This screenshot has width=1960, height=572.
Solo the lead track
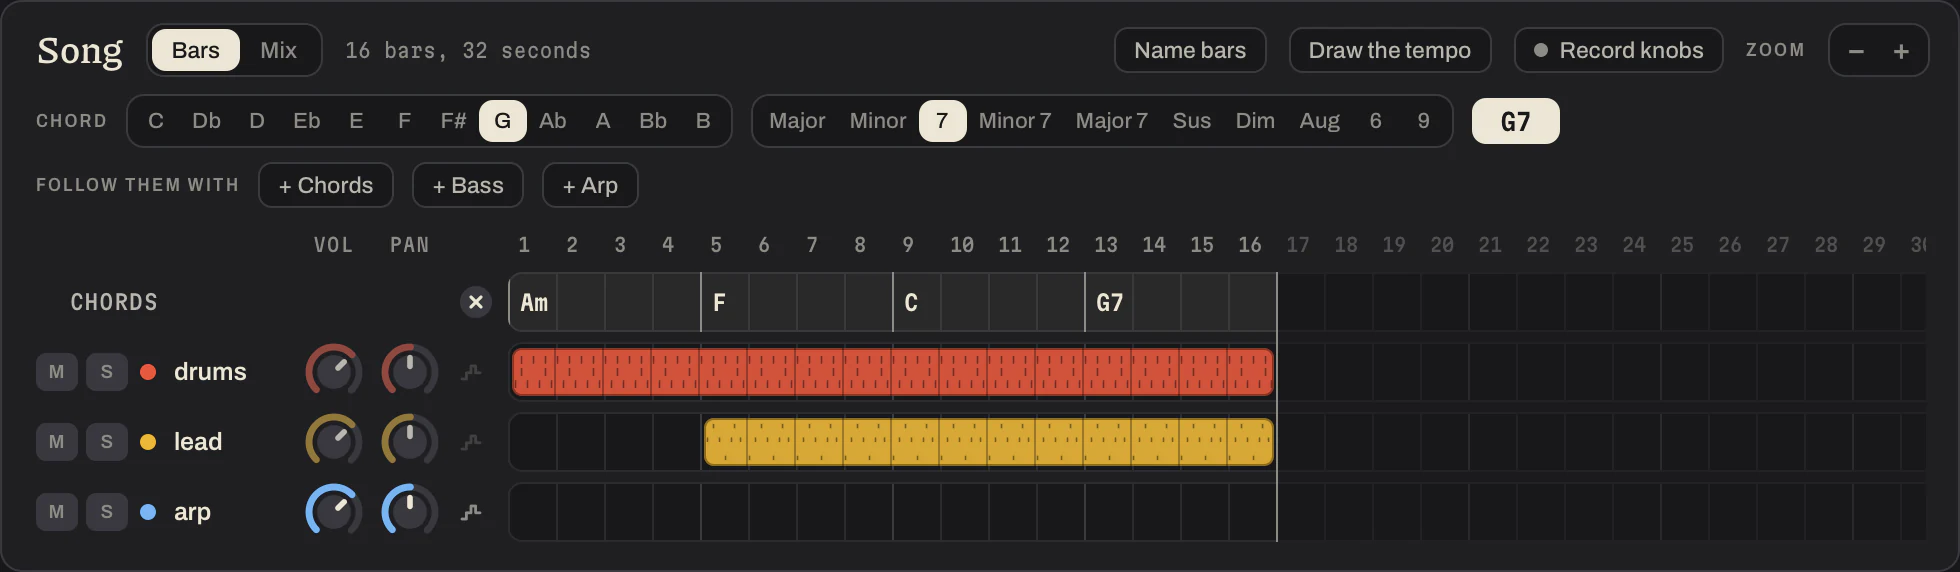[x=107, y=442]
